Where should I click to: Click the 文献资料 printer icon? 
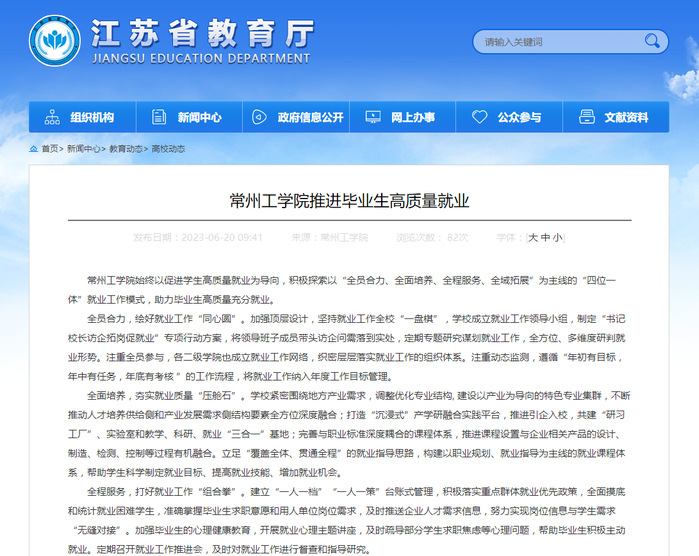(x=587, y=117)
